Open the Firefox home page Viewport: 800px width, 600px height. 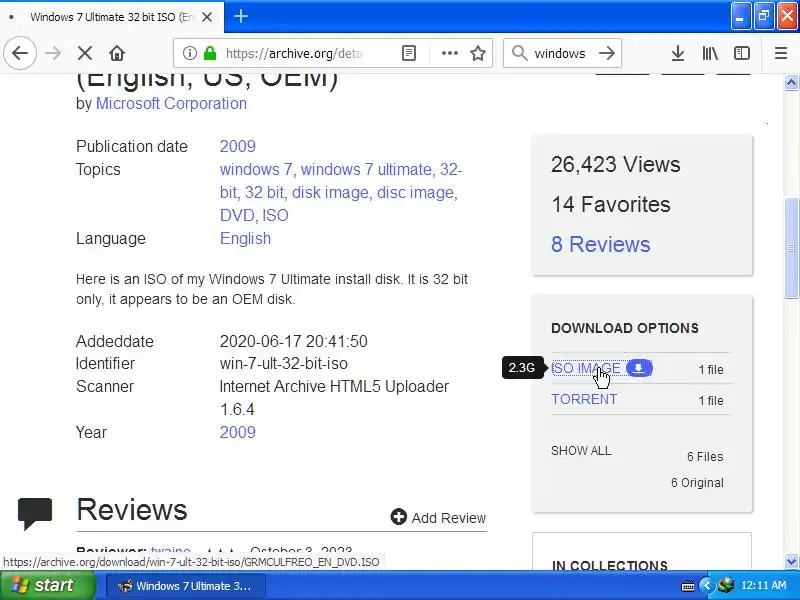pos(117,53)
